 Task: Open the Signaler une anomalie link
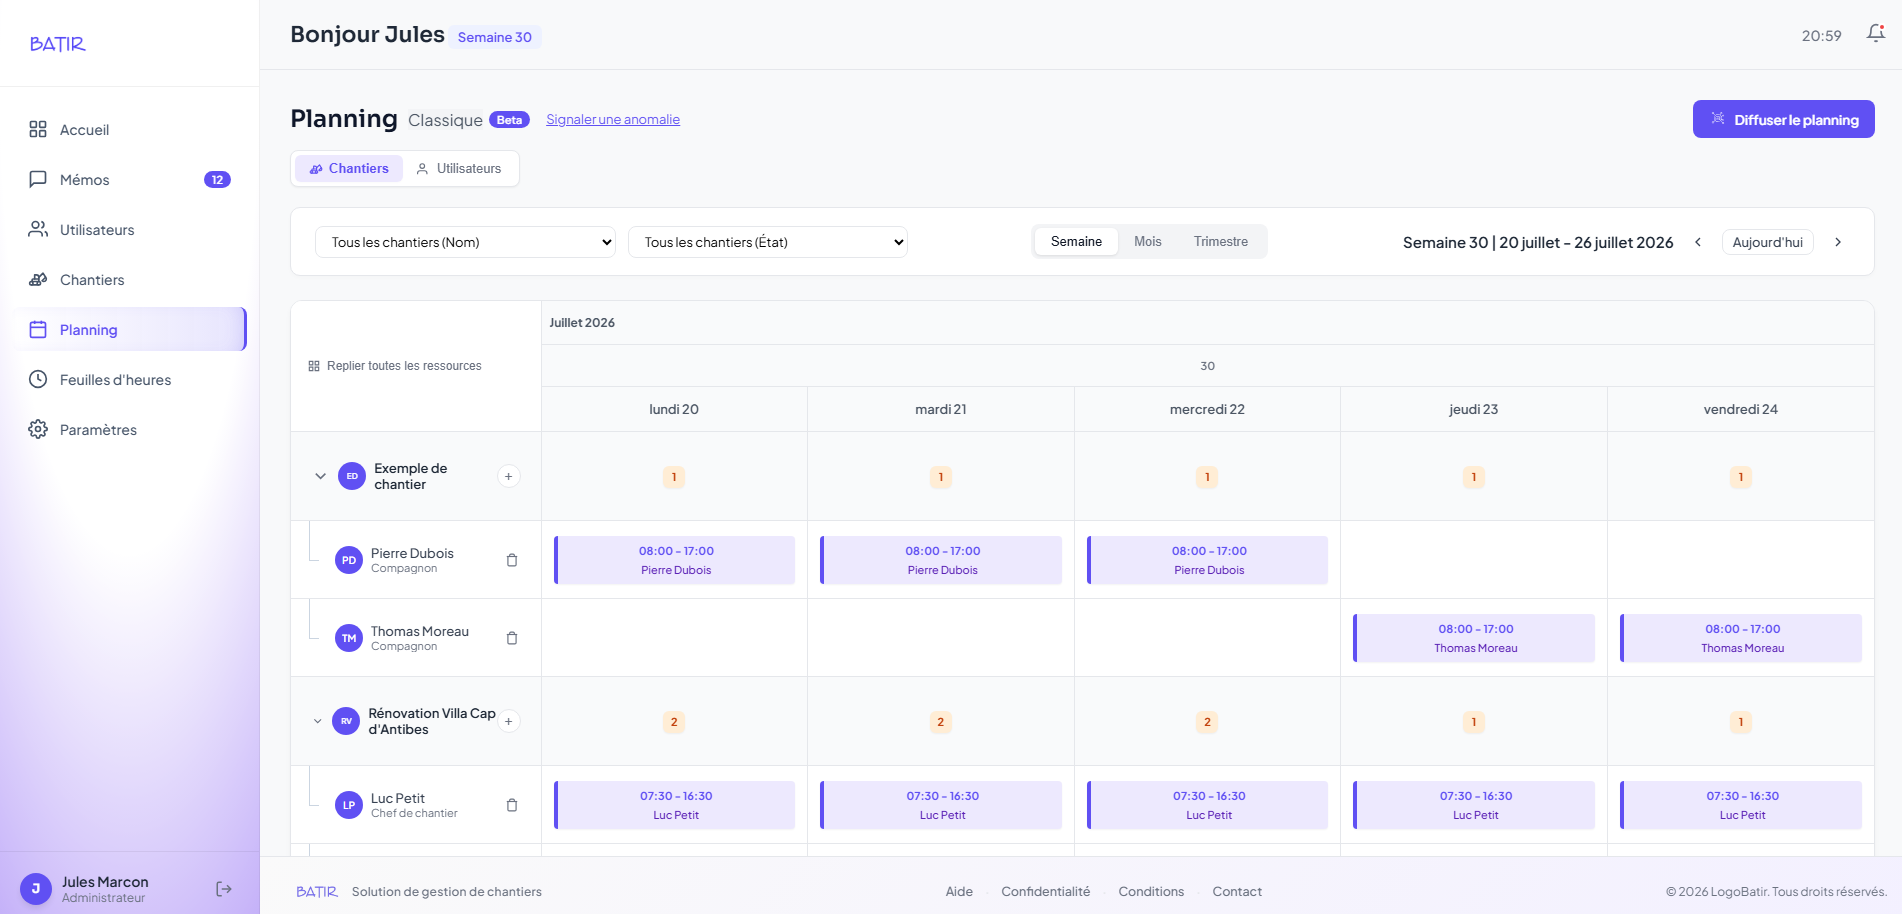click(x=613, y=120)
